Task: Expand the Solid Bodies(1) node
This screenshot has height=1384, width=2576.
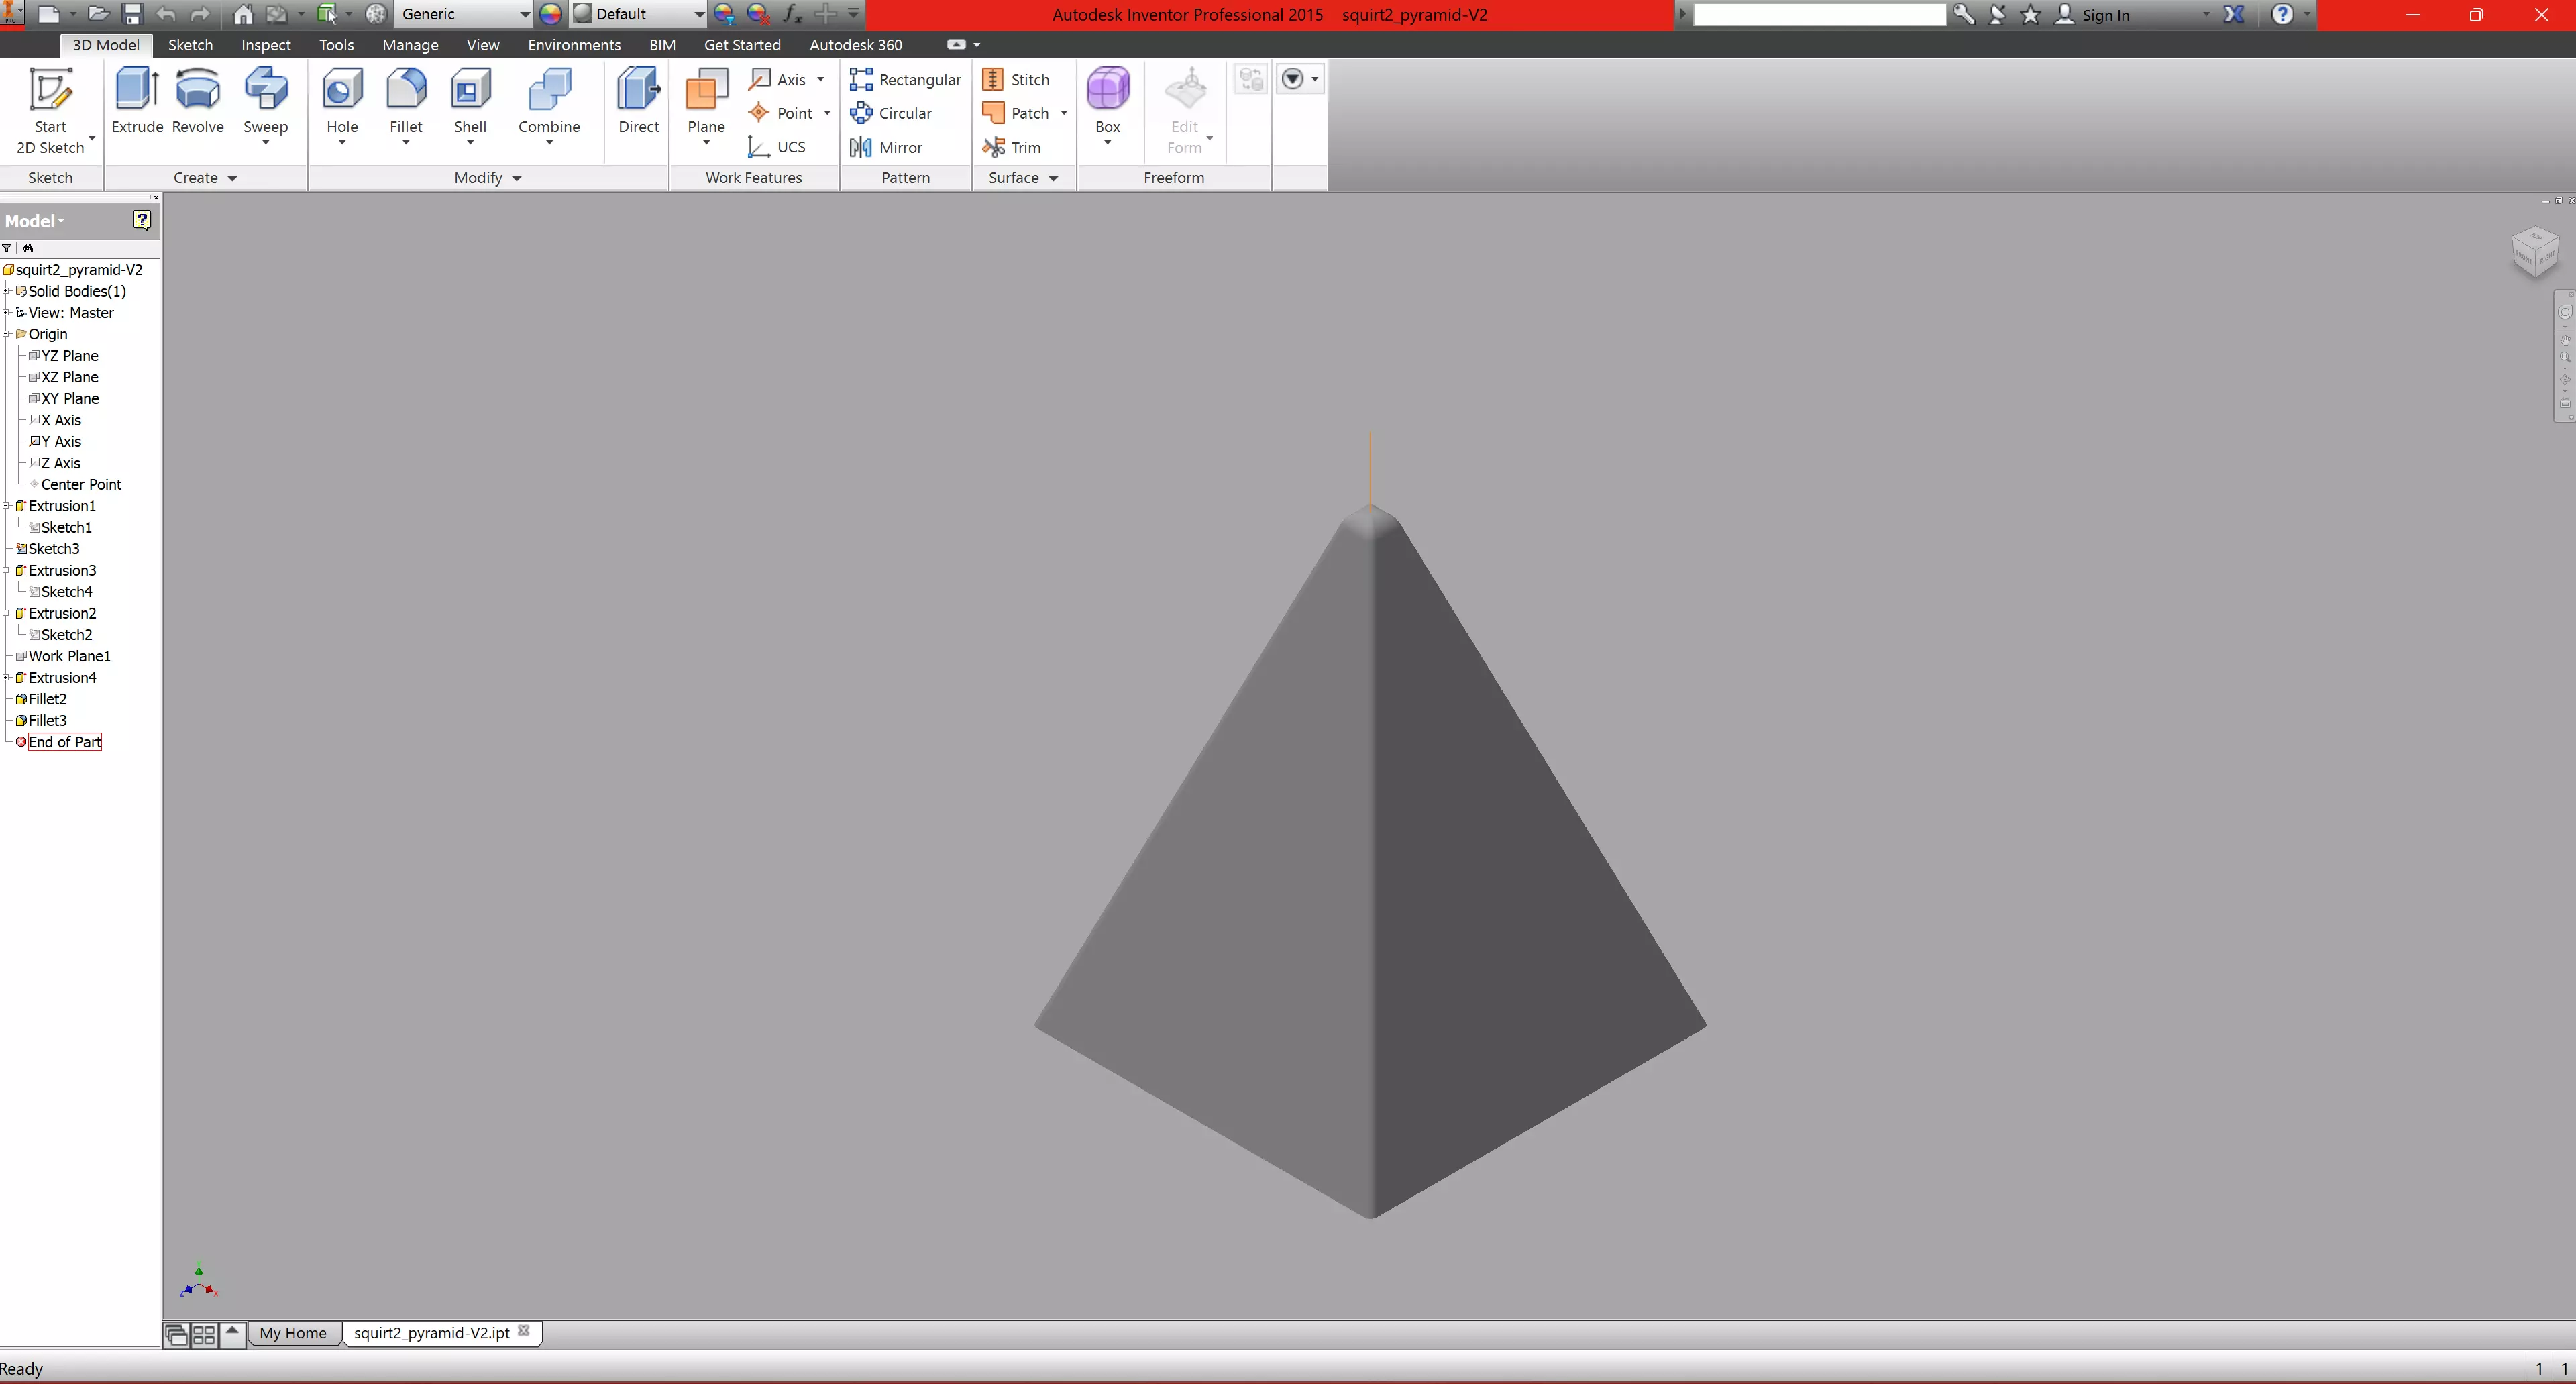Action: [6, 291]
